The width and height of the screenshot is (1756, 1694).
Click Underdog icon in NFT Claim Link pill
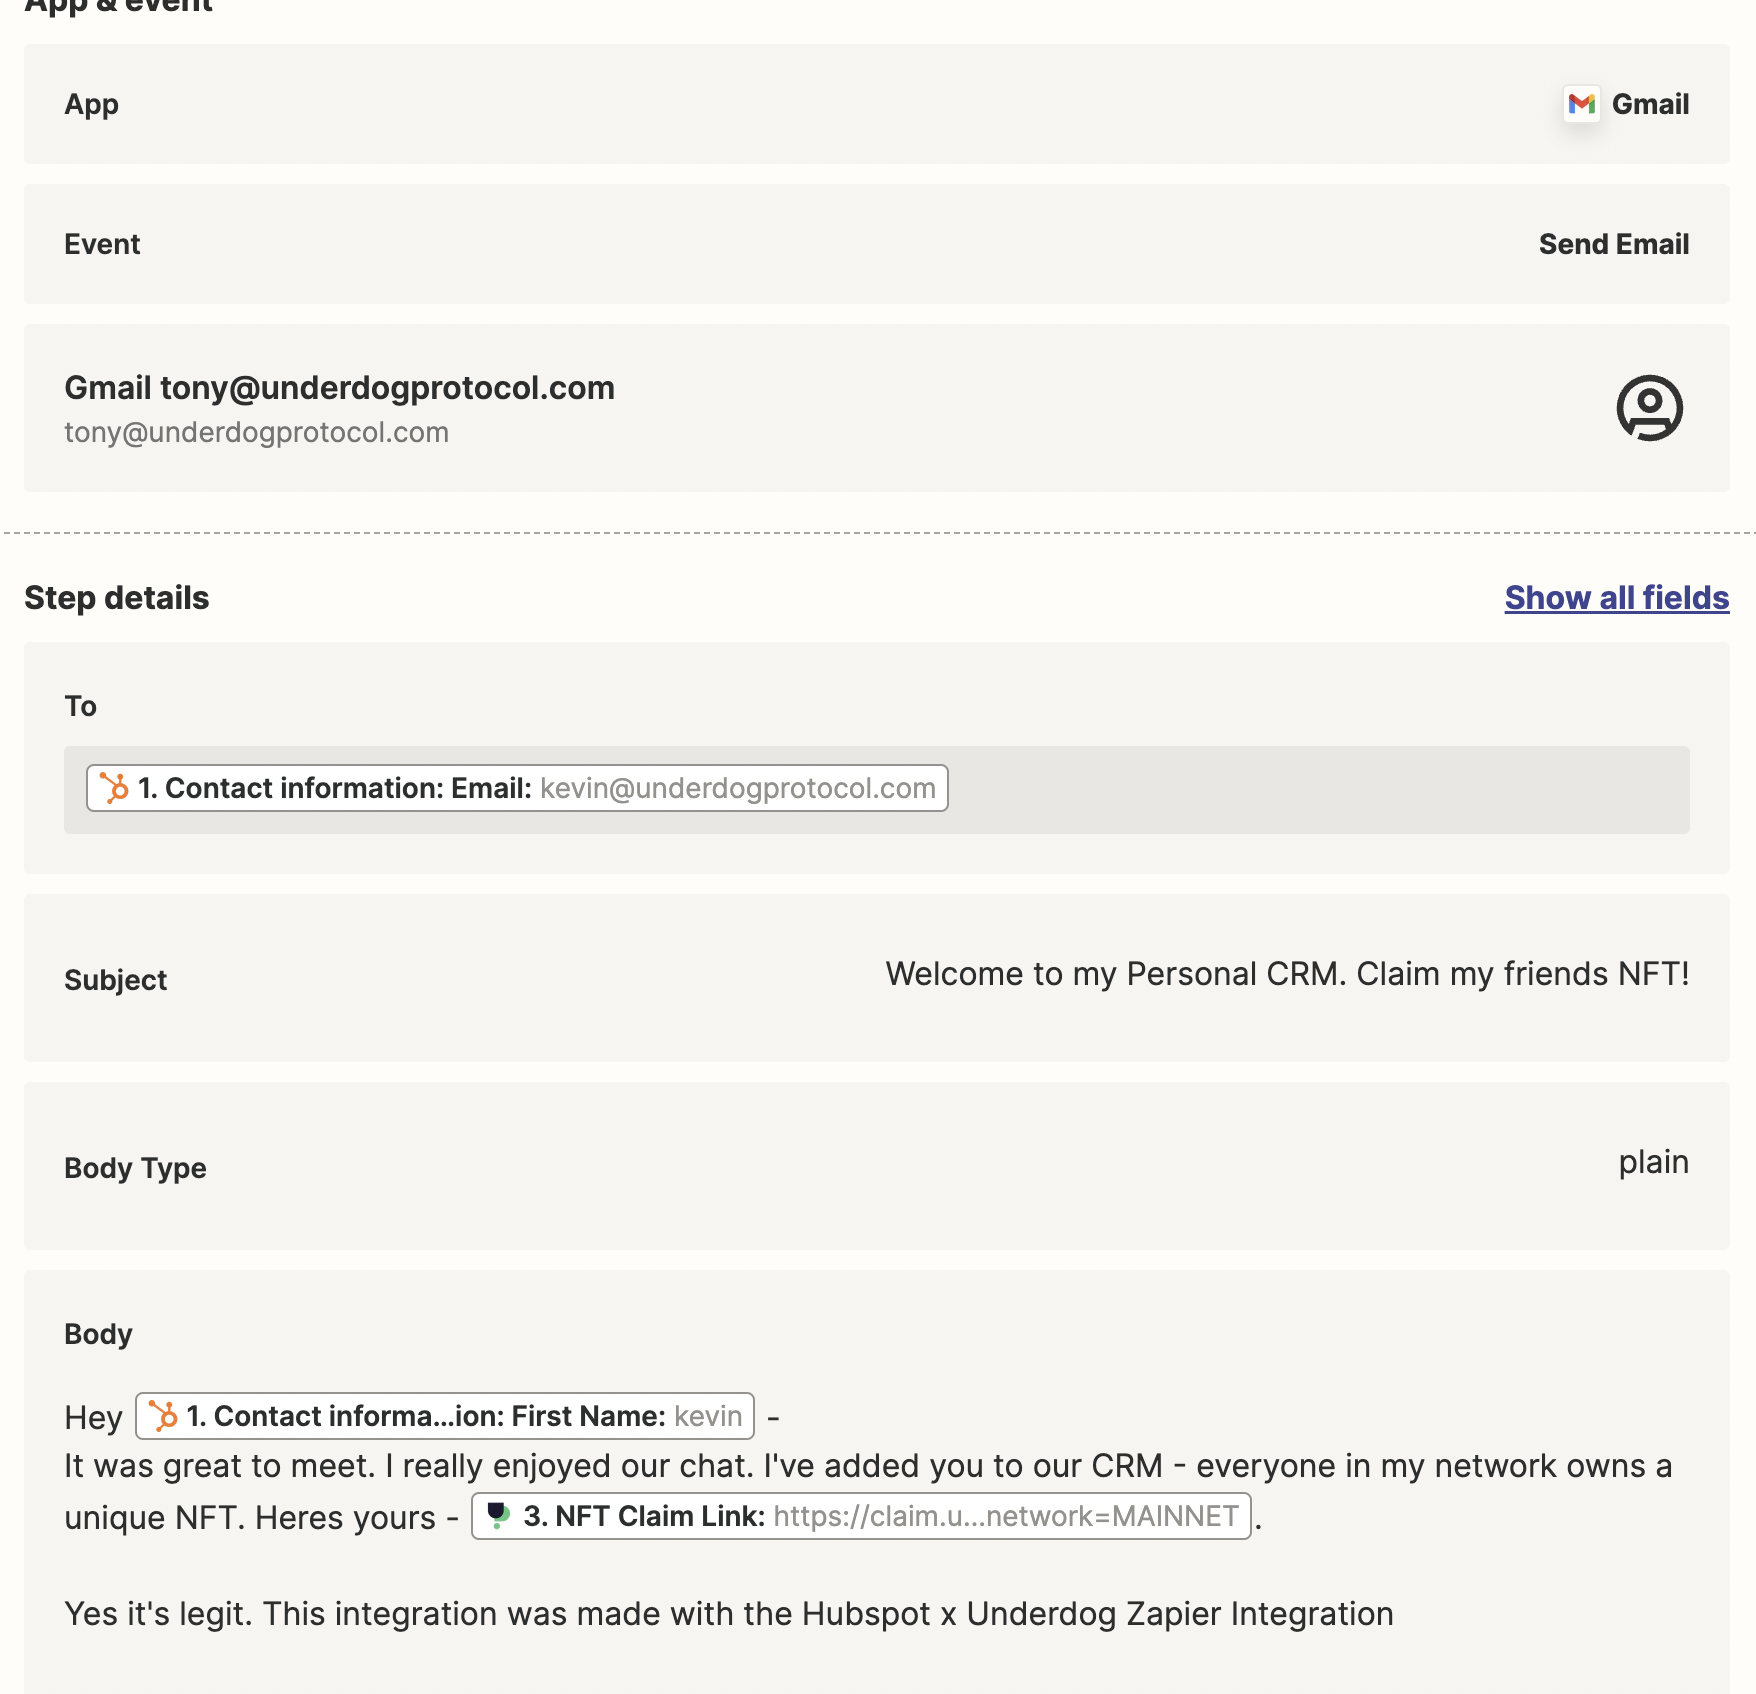pyautogui.click(x=498, y=1516)
